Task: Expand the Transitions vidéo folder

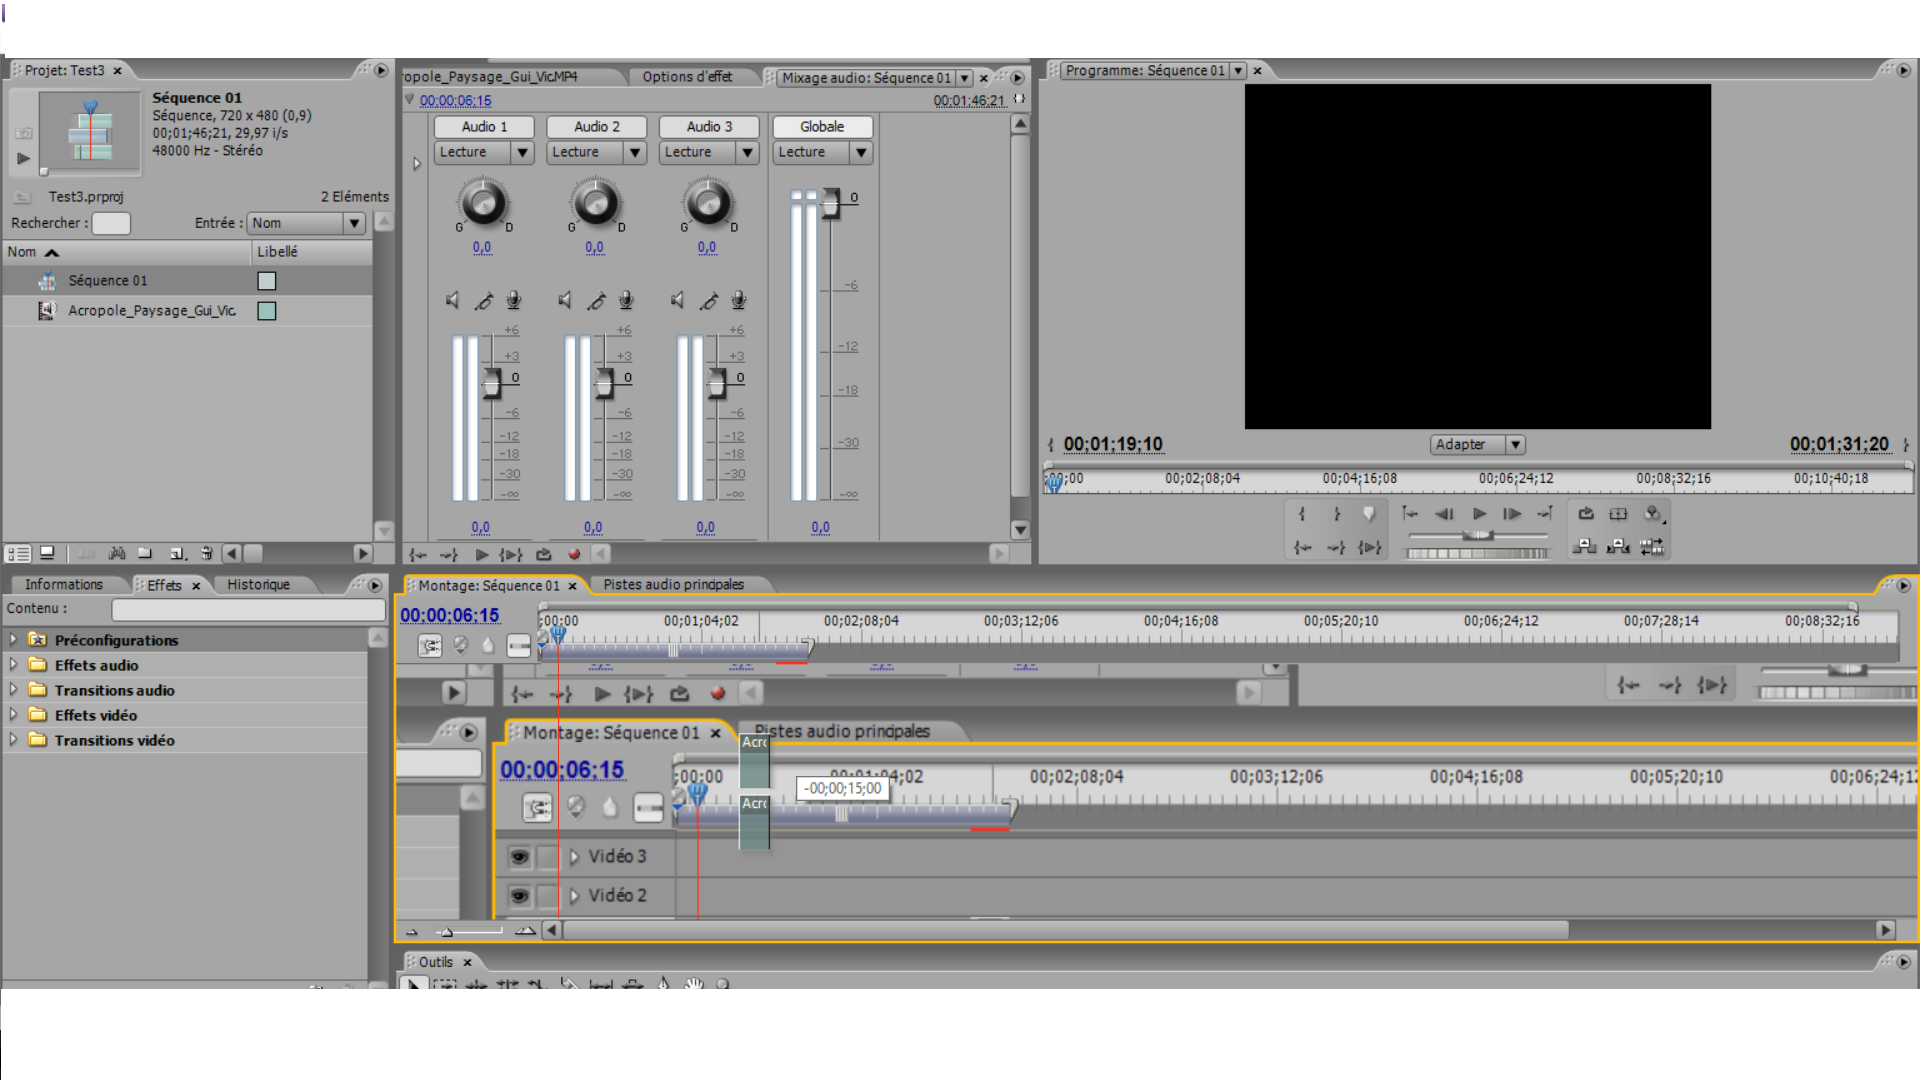Action: [13, 739]
